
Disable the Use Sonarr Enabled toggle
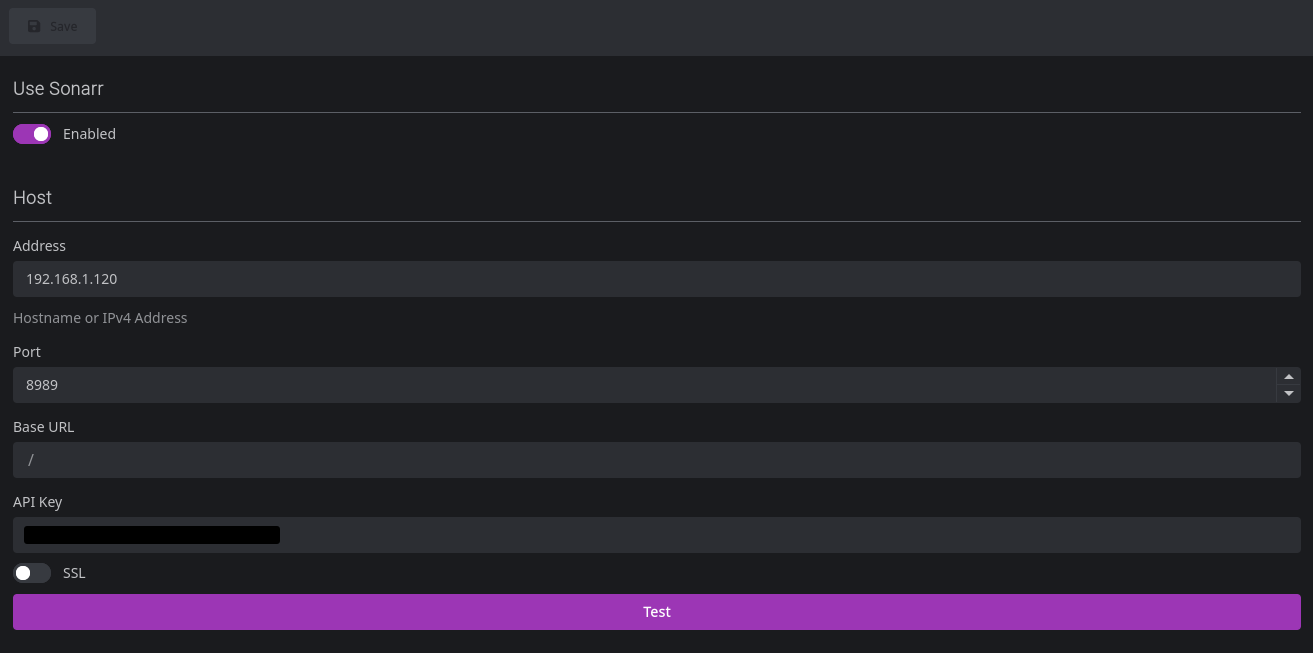[32, 134]
